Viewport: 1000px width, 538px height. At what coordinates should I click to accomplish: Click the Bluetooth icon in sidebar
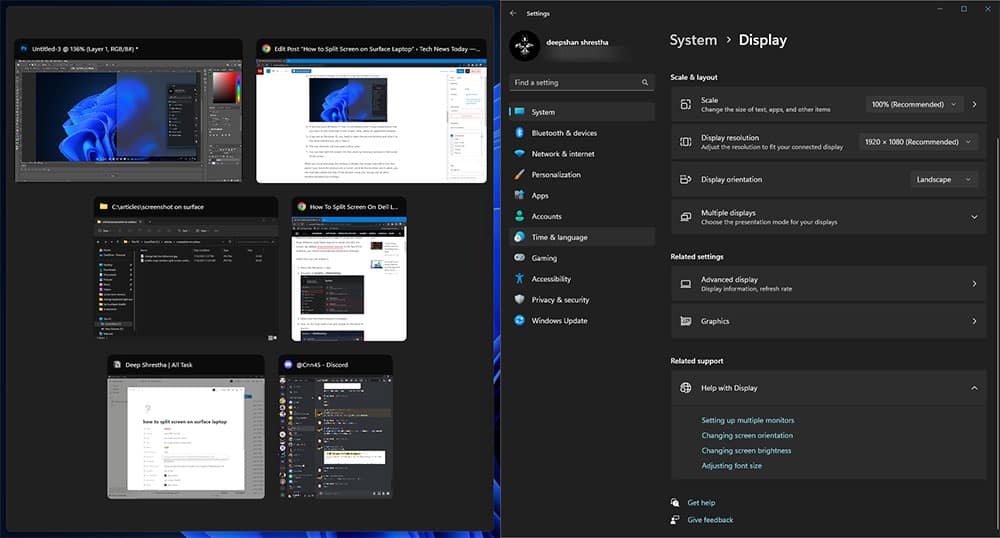coord(520,133)
